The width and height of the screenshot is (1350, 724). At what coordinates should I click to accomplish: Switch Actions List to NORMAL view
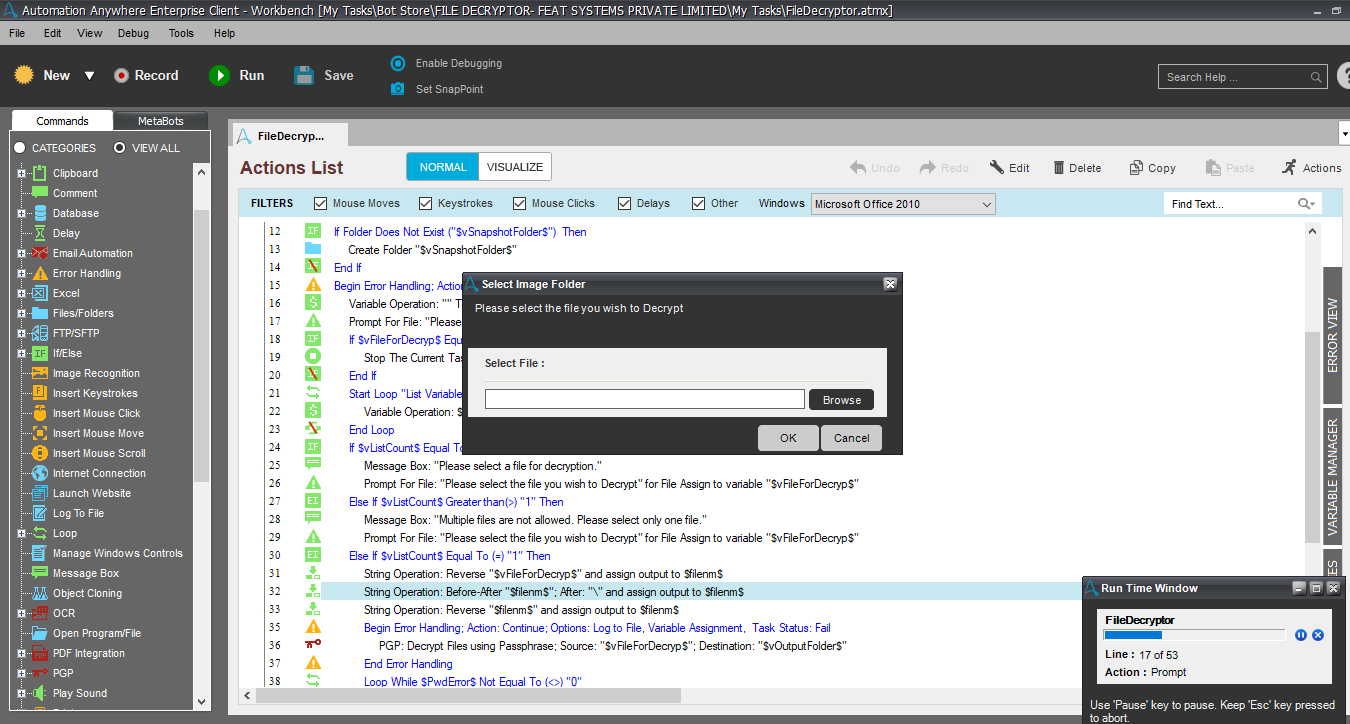(443, 167)
